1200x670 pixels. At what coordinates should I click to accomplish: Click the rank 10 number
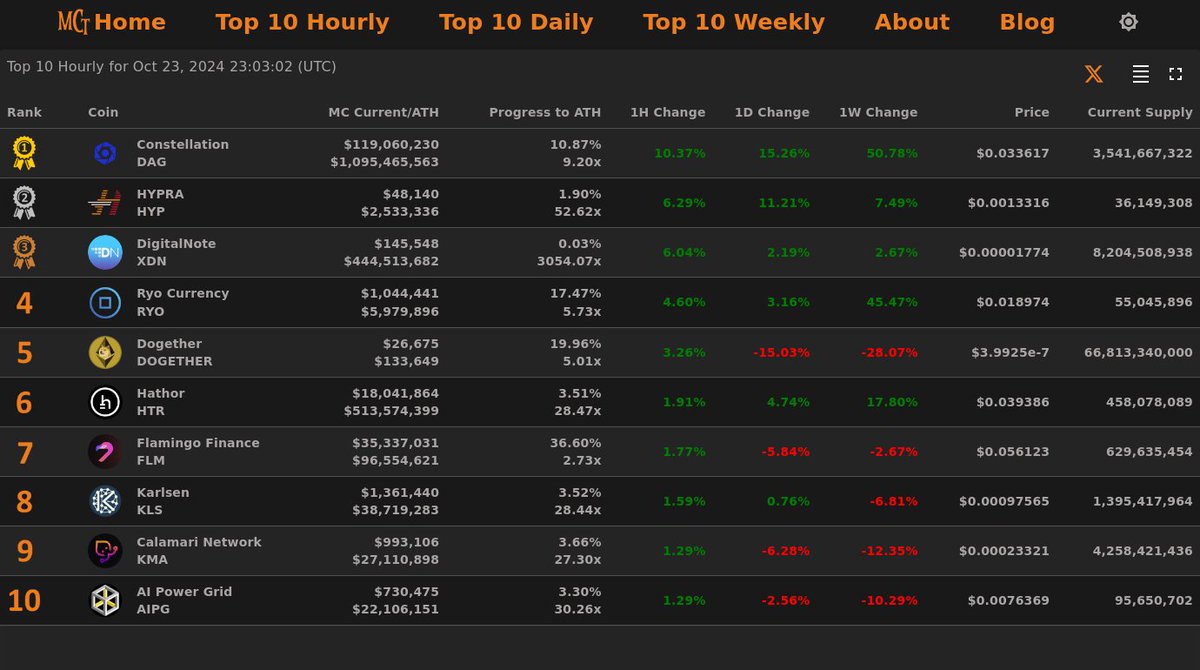[x=24, y=601]
